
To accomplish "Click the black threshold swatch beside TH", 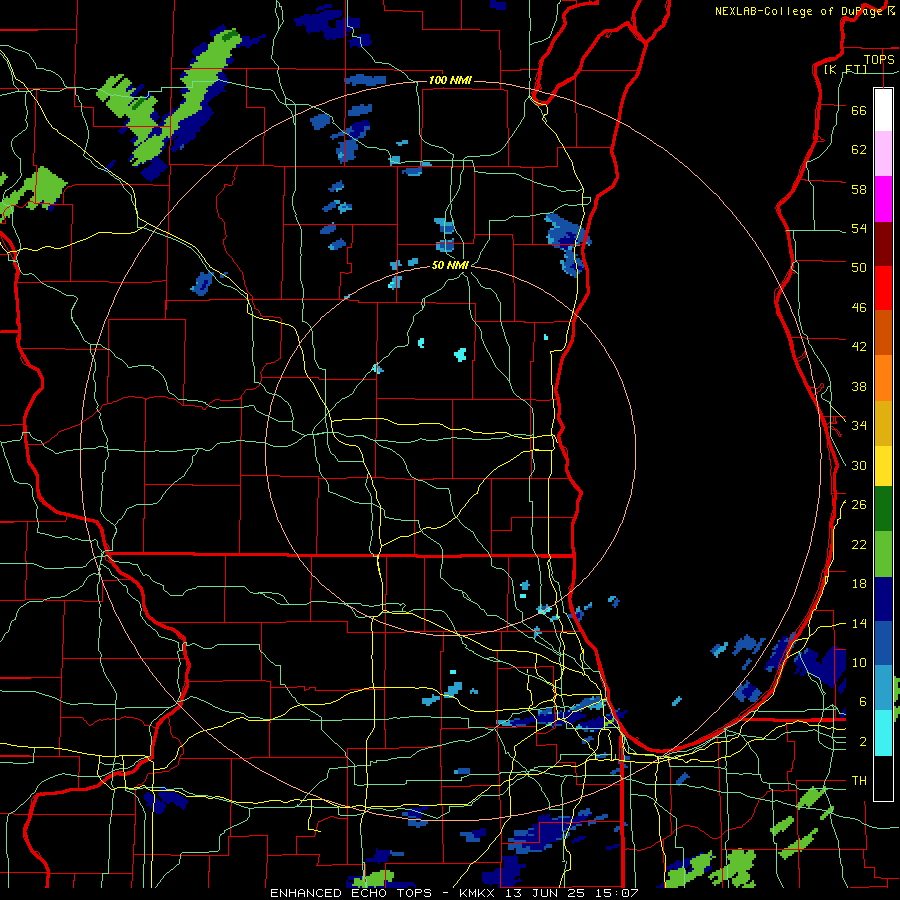I will tap(883, 778).
